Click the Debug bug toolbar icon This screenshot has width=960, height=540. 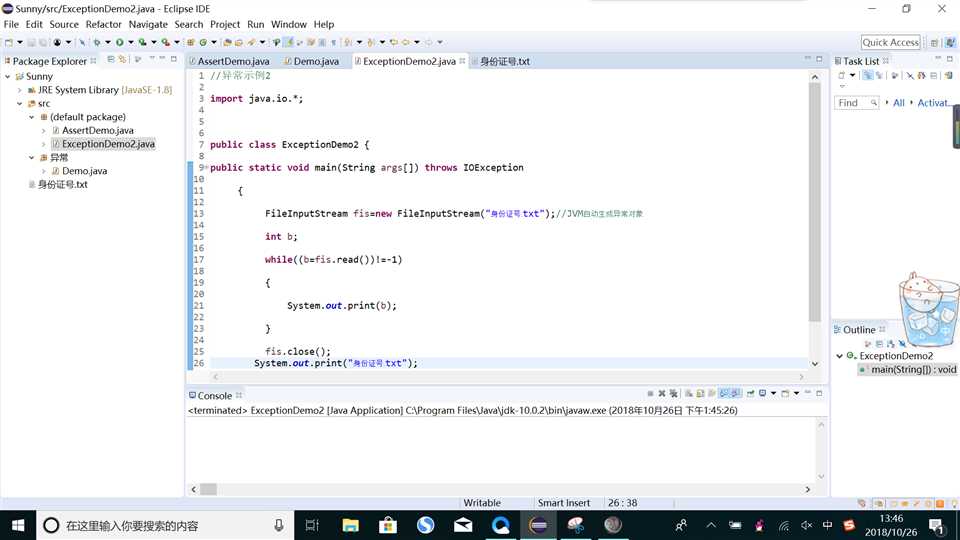[97, 42]
